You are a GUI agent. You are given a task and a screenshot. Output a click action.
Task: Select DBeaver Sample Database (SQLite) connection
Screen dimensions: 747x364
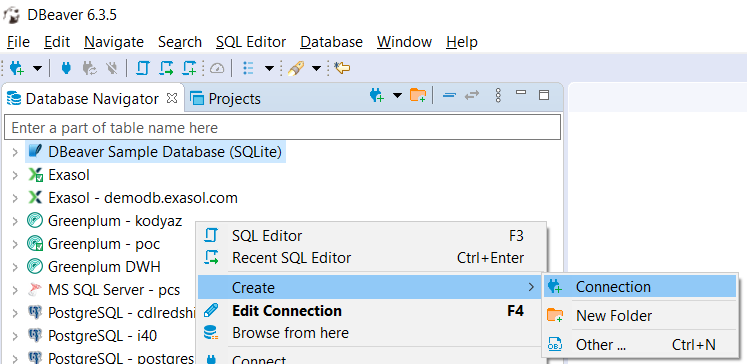click(x=165, y=152)
